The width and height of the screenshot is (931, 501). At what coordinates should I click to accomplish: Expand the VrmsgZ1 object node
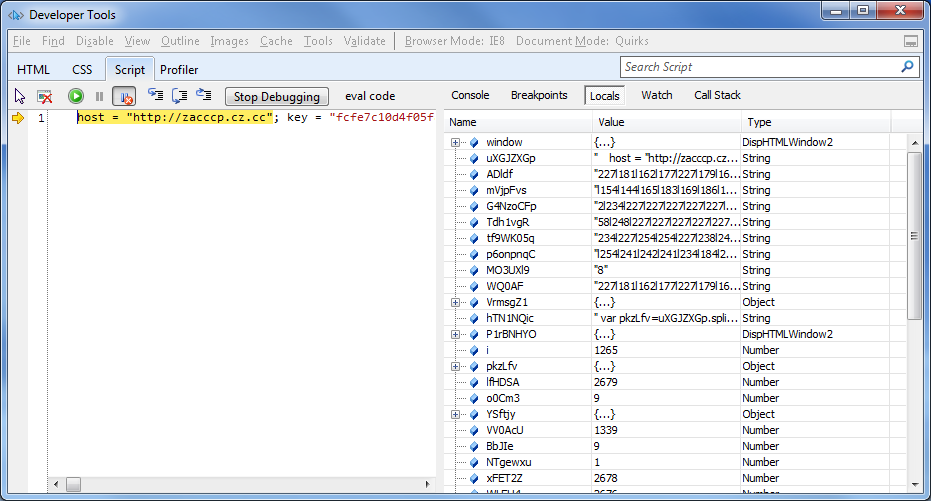click(456, 302)
